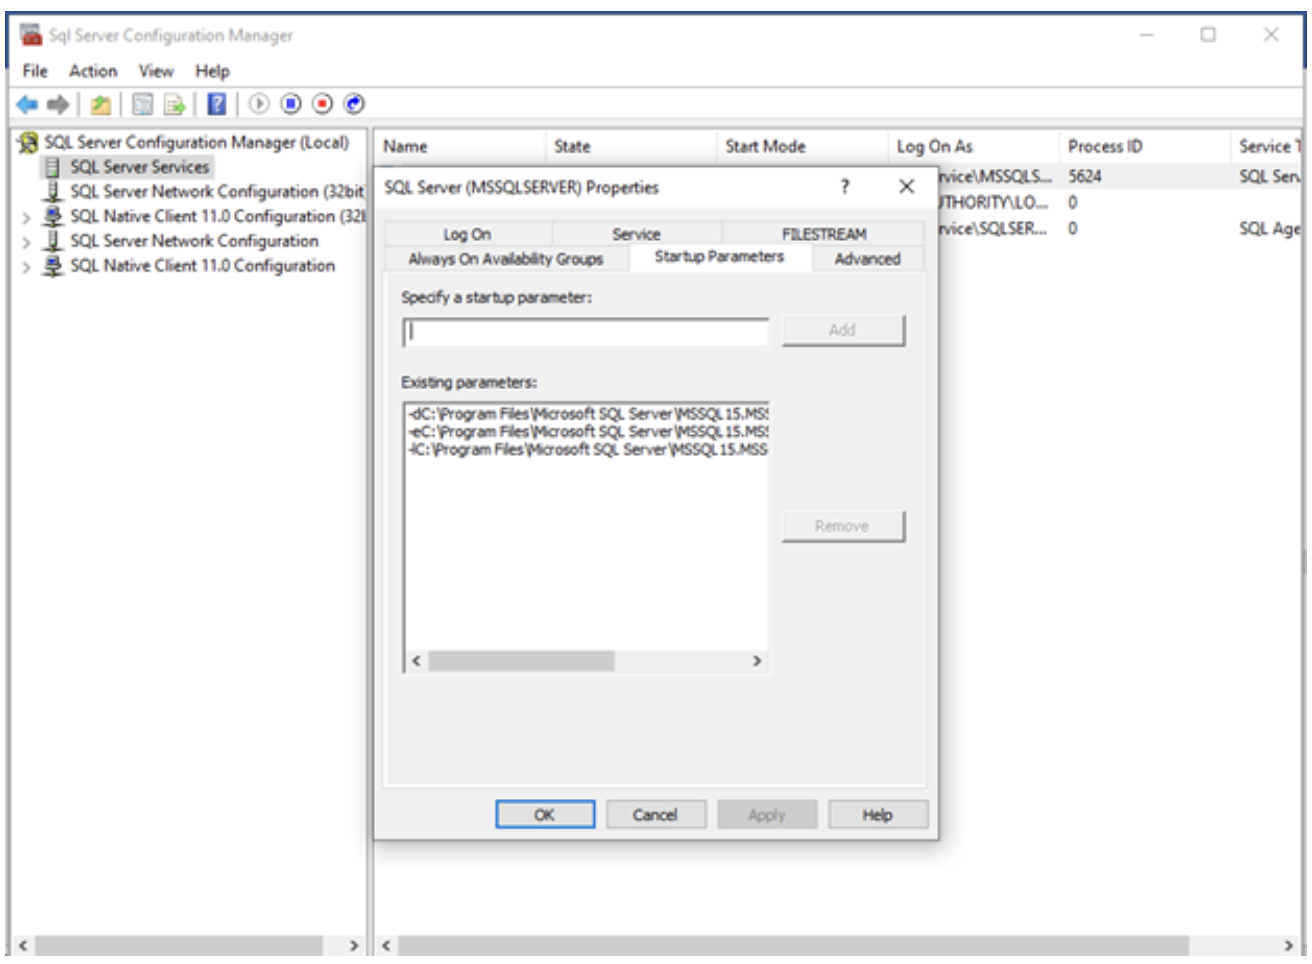
Task: Click the existing parameters list left scroll arrow
Action: click(417, 661)
